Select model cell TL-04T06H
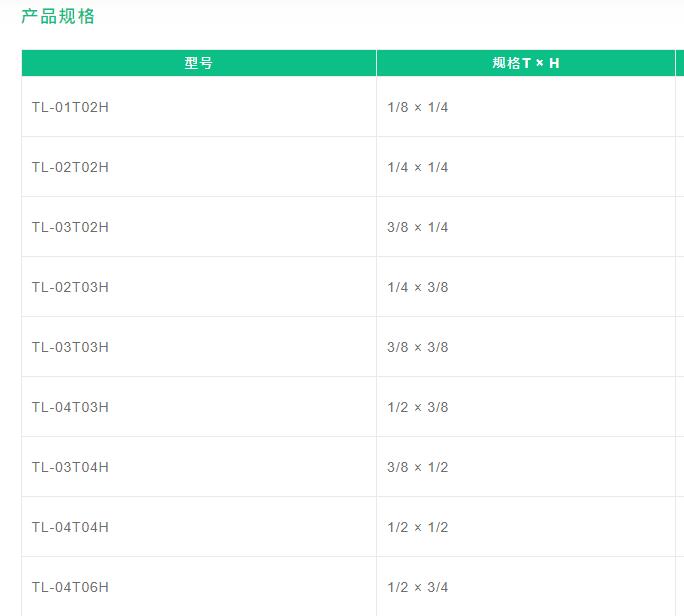684x616 pixels. (x=199, y=587)
